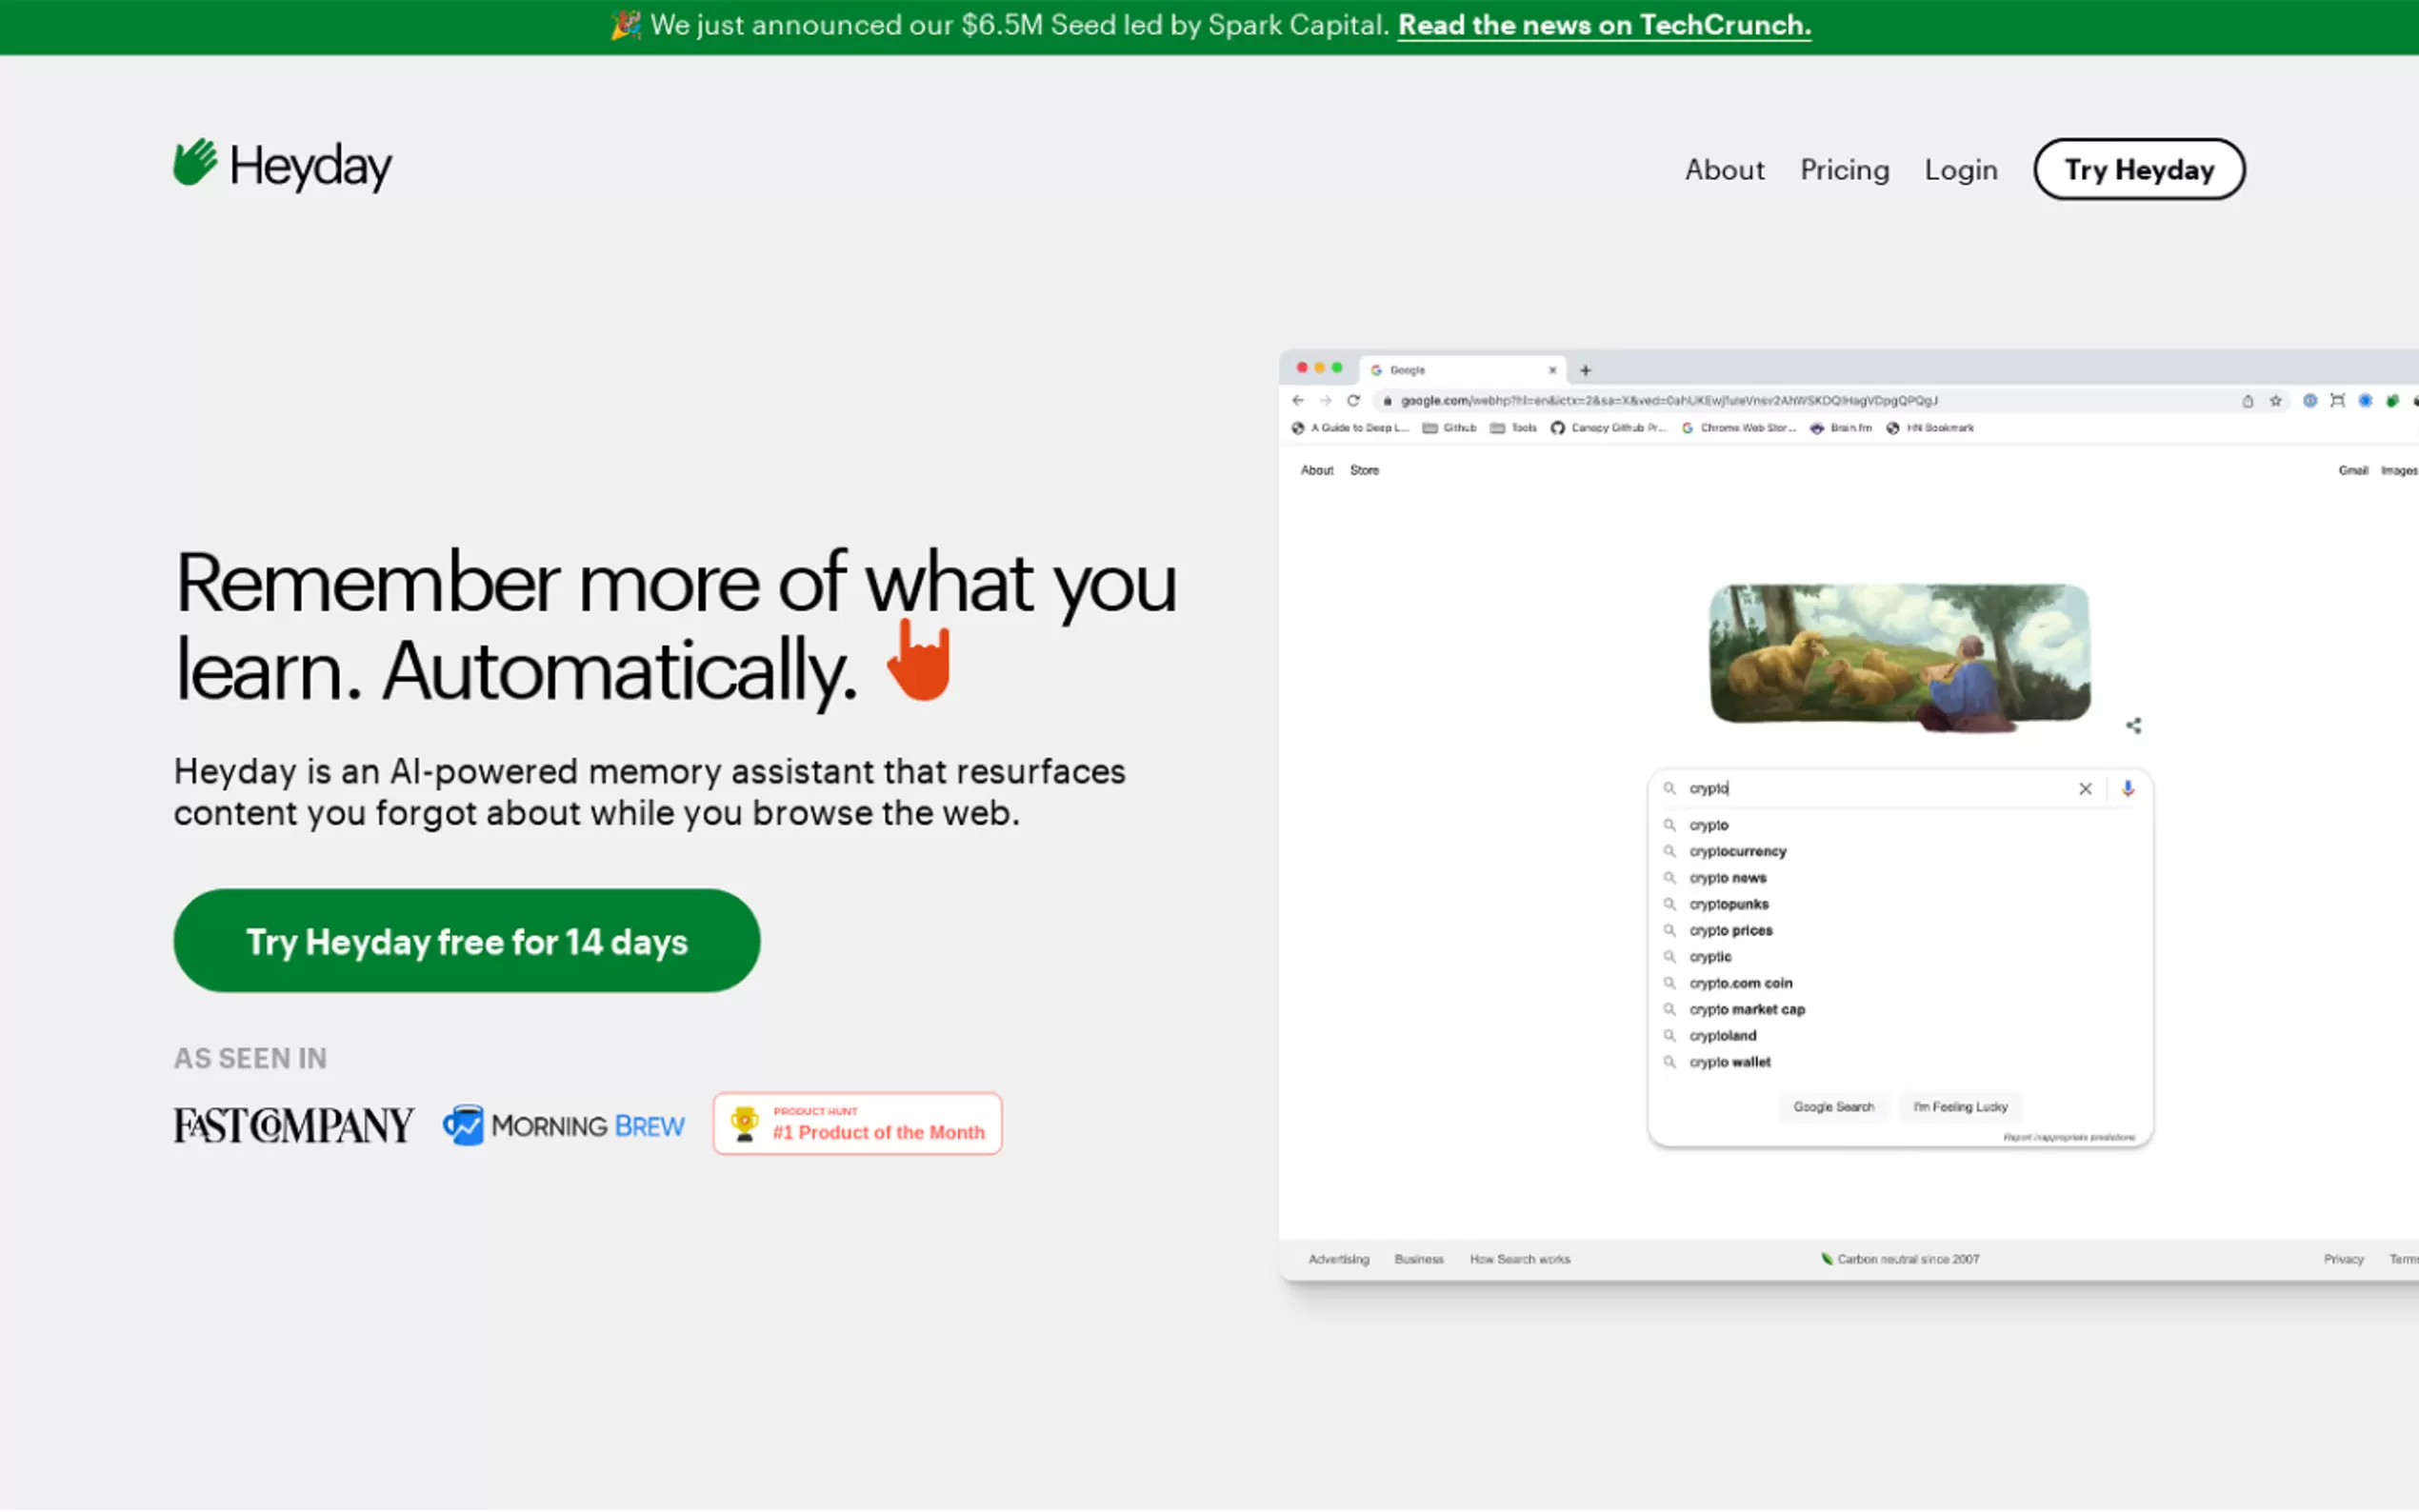Select the cryptocurrency search suggestion
This screenshot has height=1512, width=2419.
point(1737,851)
